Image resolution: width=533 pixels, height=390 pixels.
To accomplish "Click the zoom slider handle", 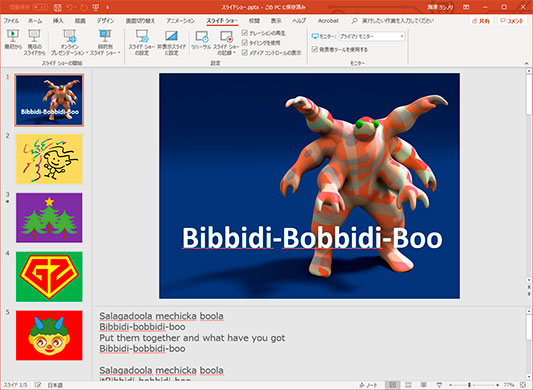I will (x=469, y=385).
